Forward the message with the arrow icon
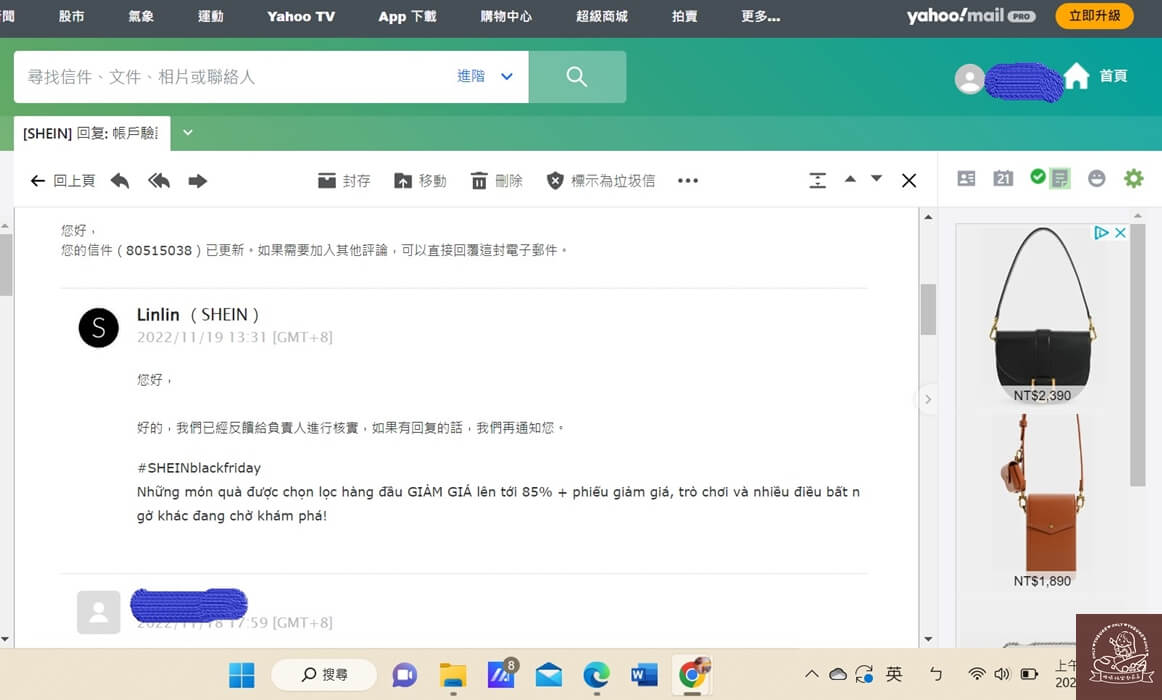1162x700 pixels. point(197,180)
